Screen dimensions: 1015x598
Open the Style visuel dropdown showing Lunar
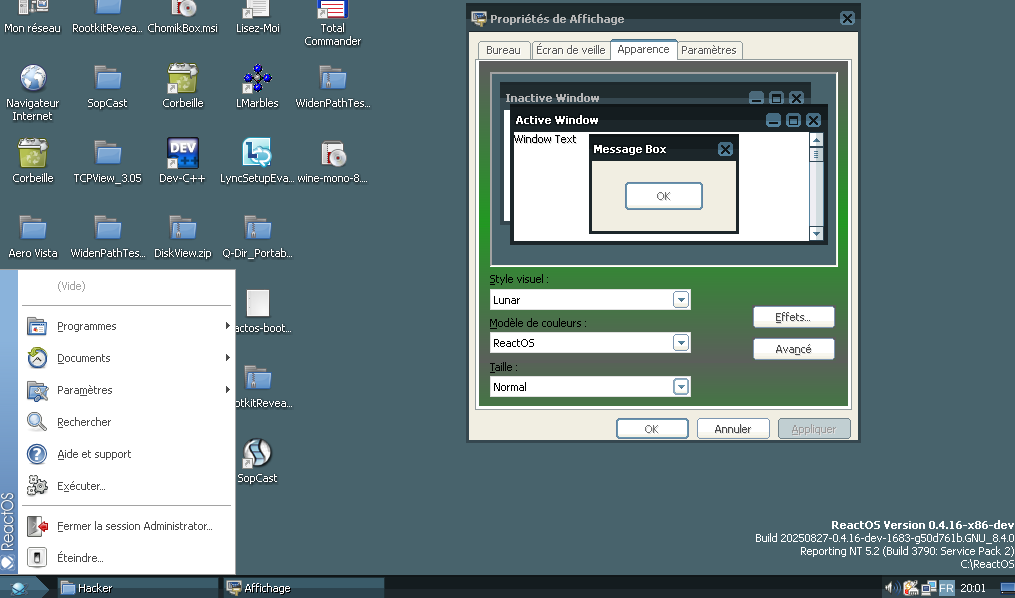click(x=590, y=300)
